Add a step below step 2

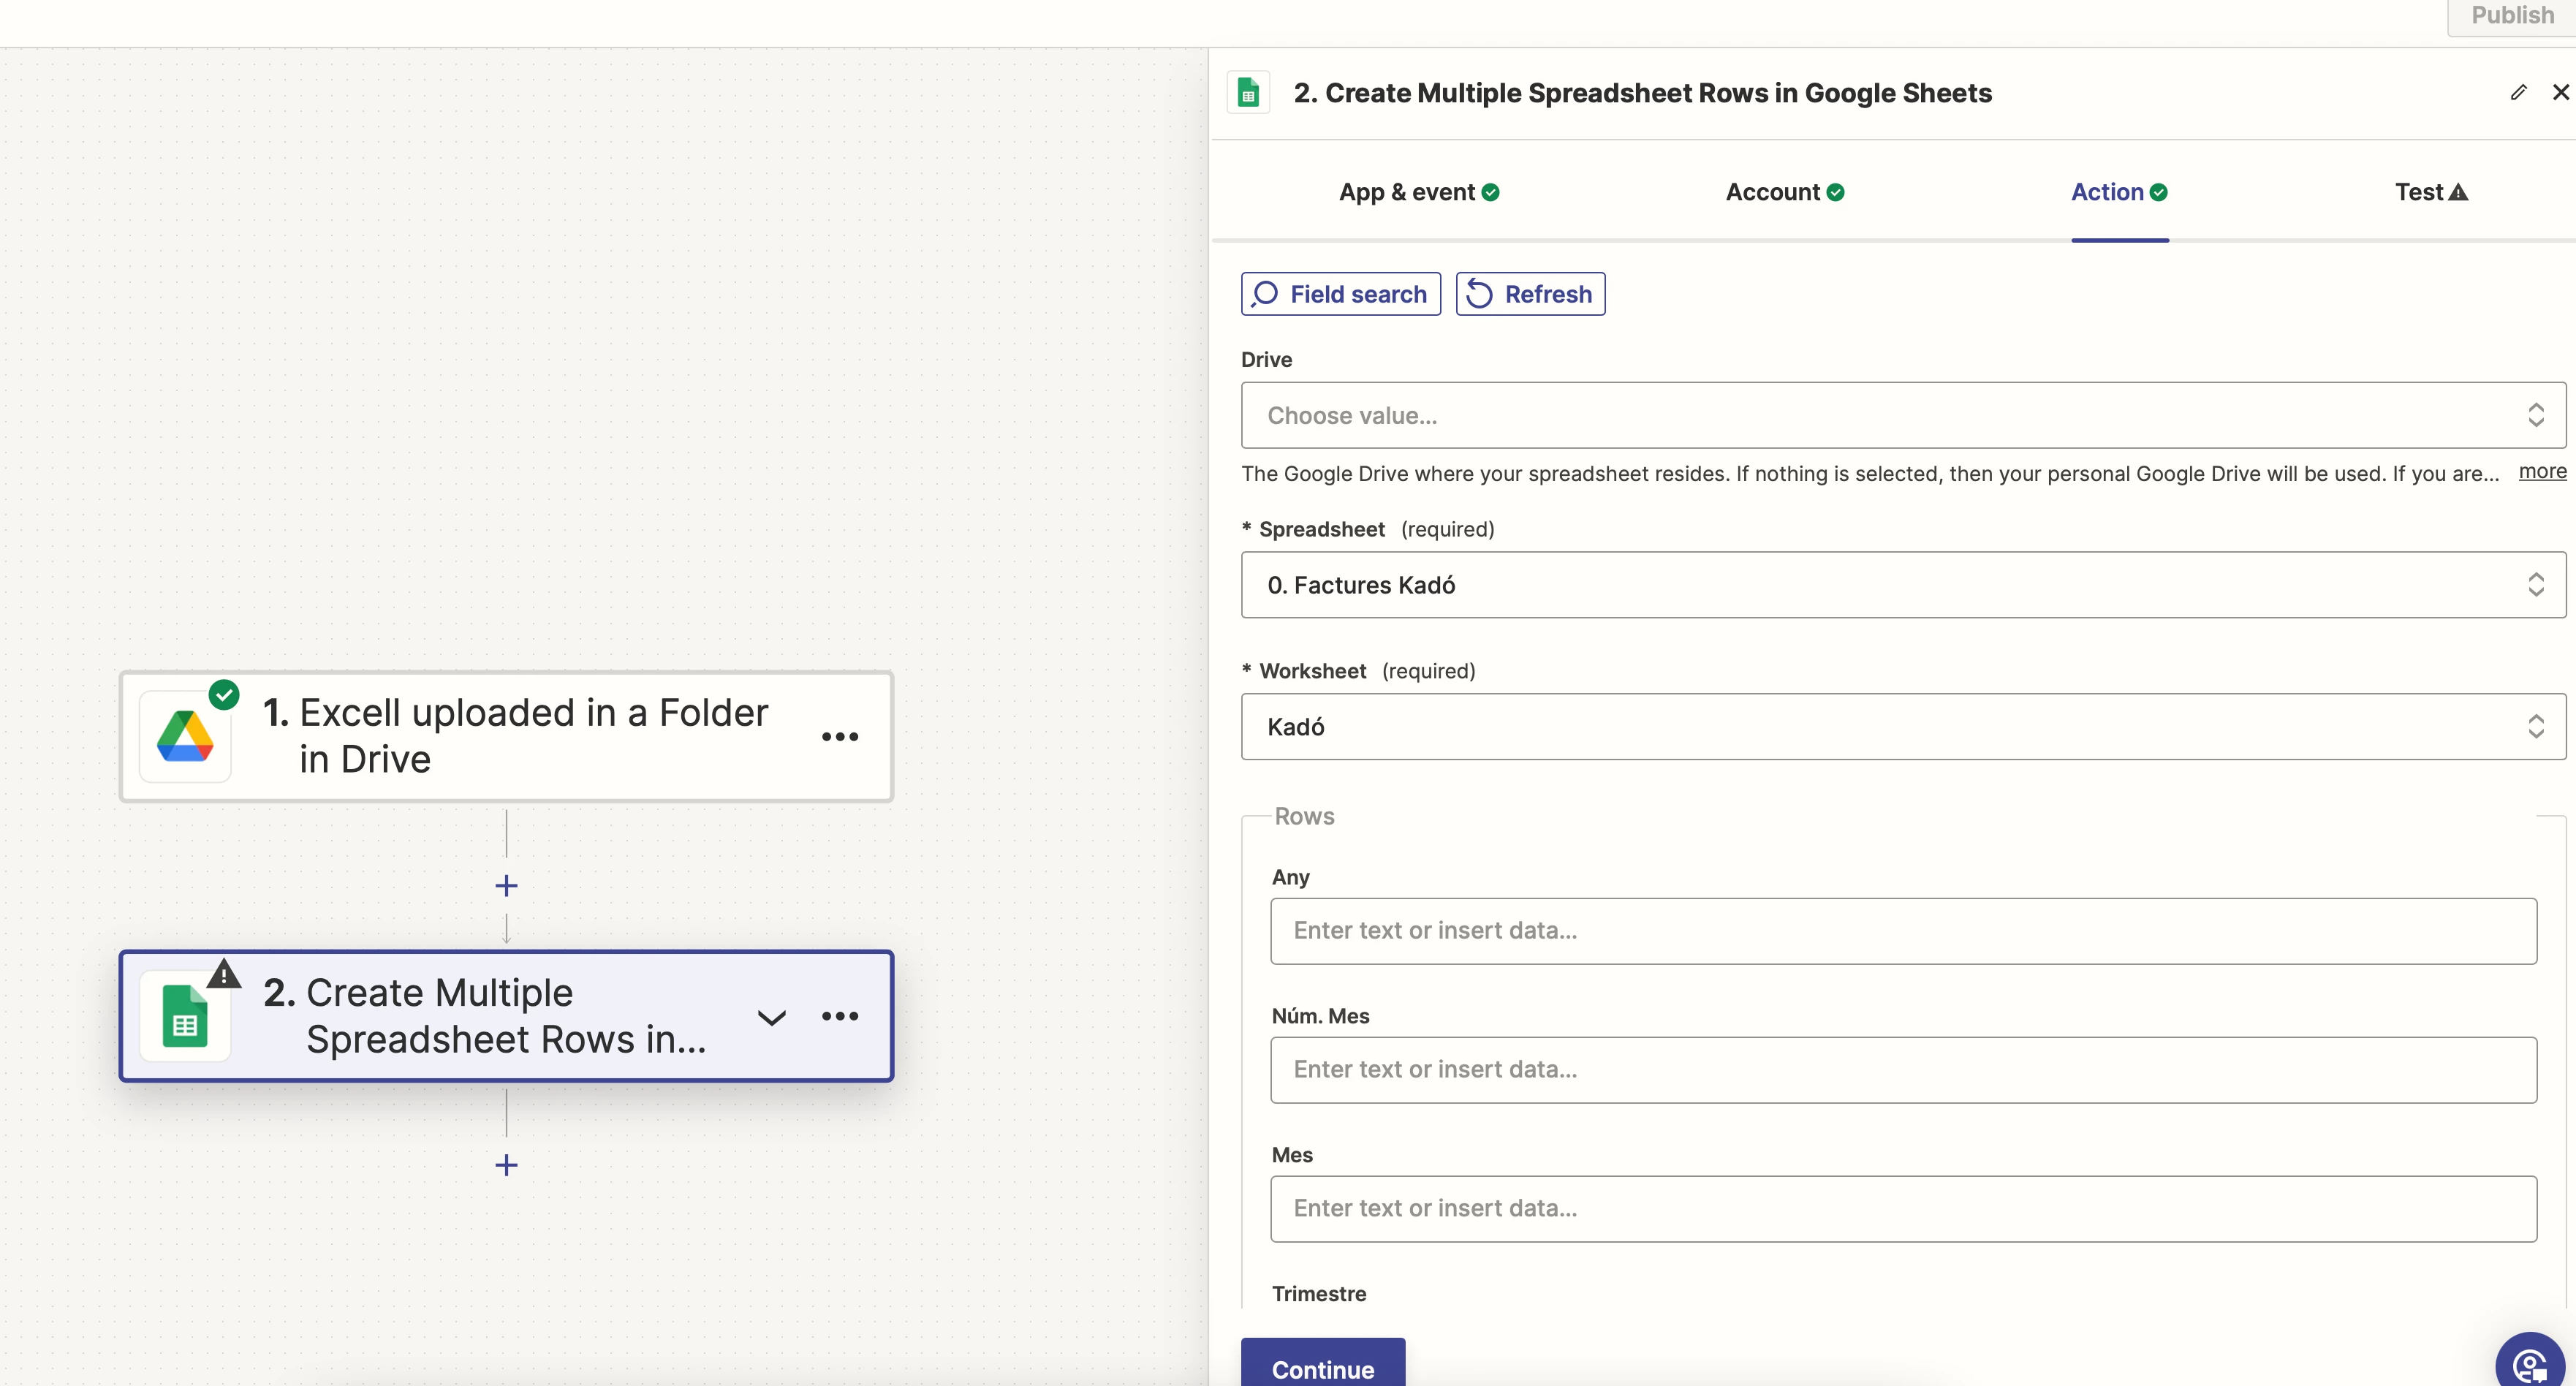coord(506,1165)
